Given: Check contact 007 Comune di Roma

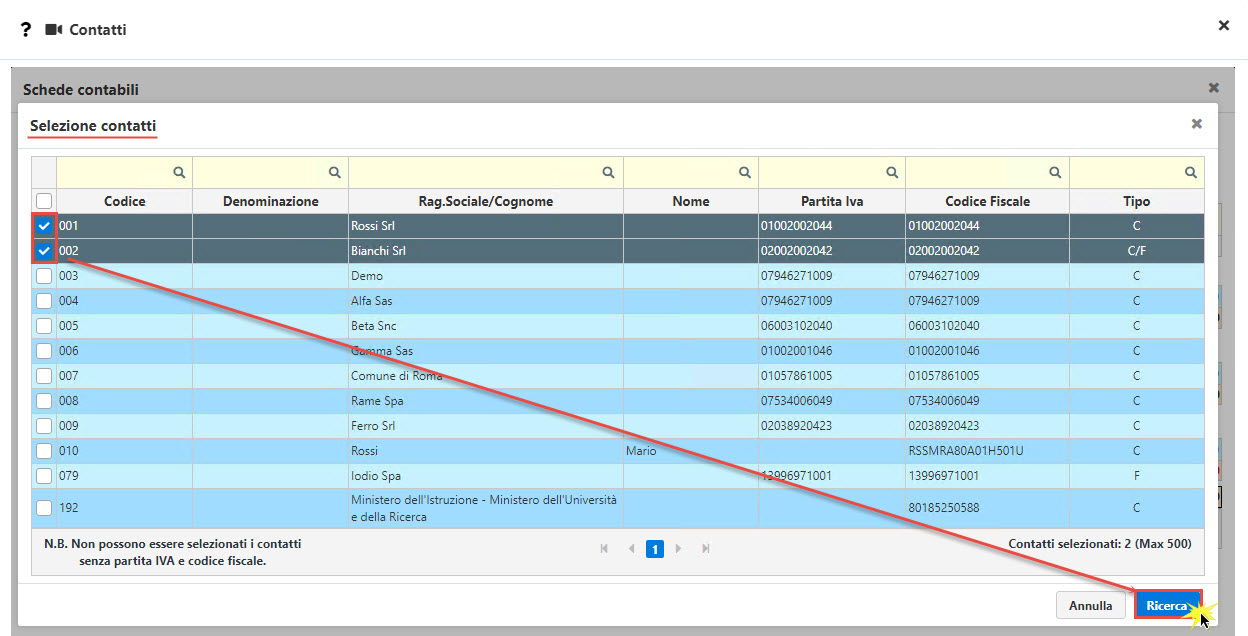Looking at the screenshot, I should click(x=44, y=376).
